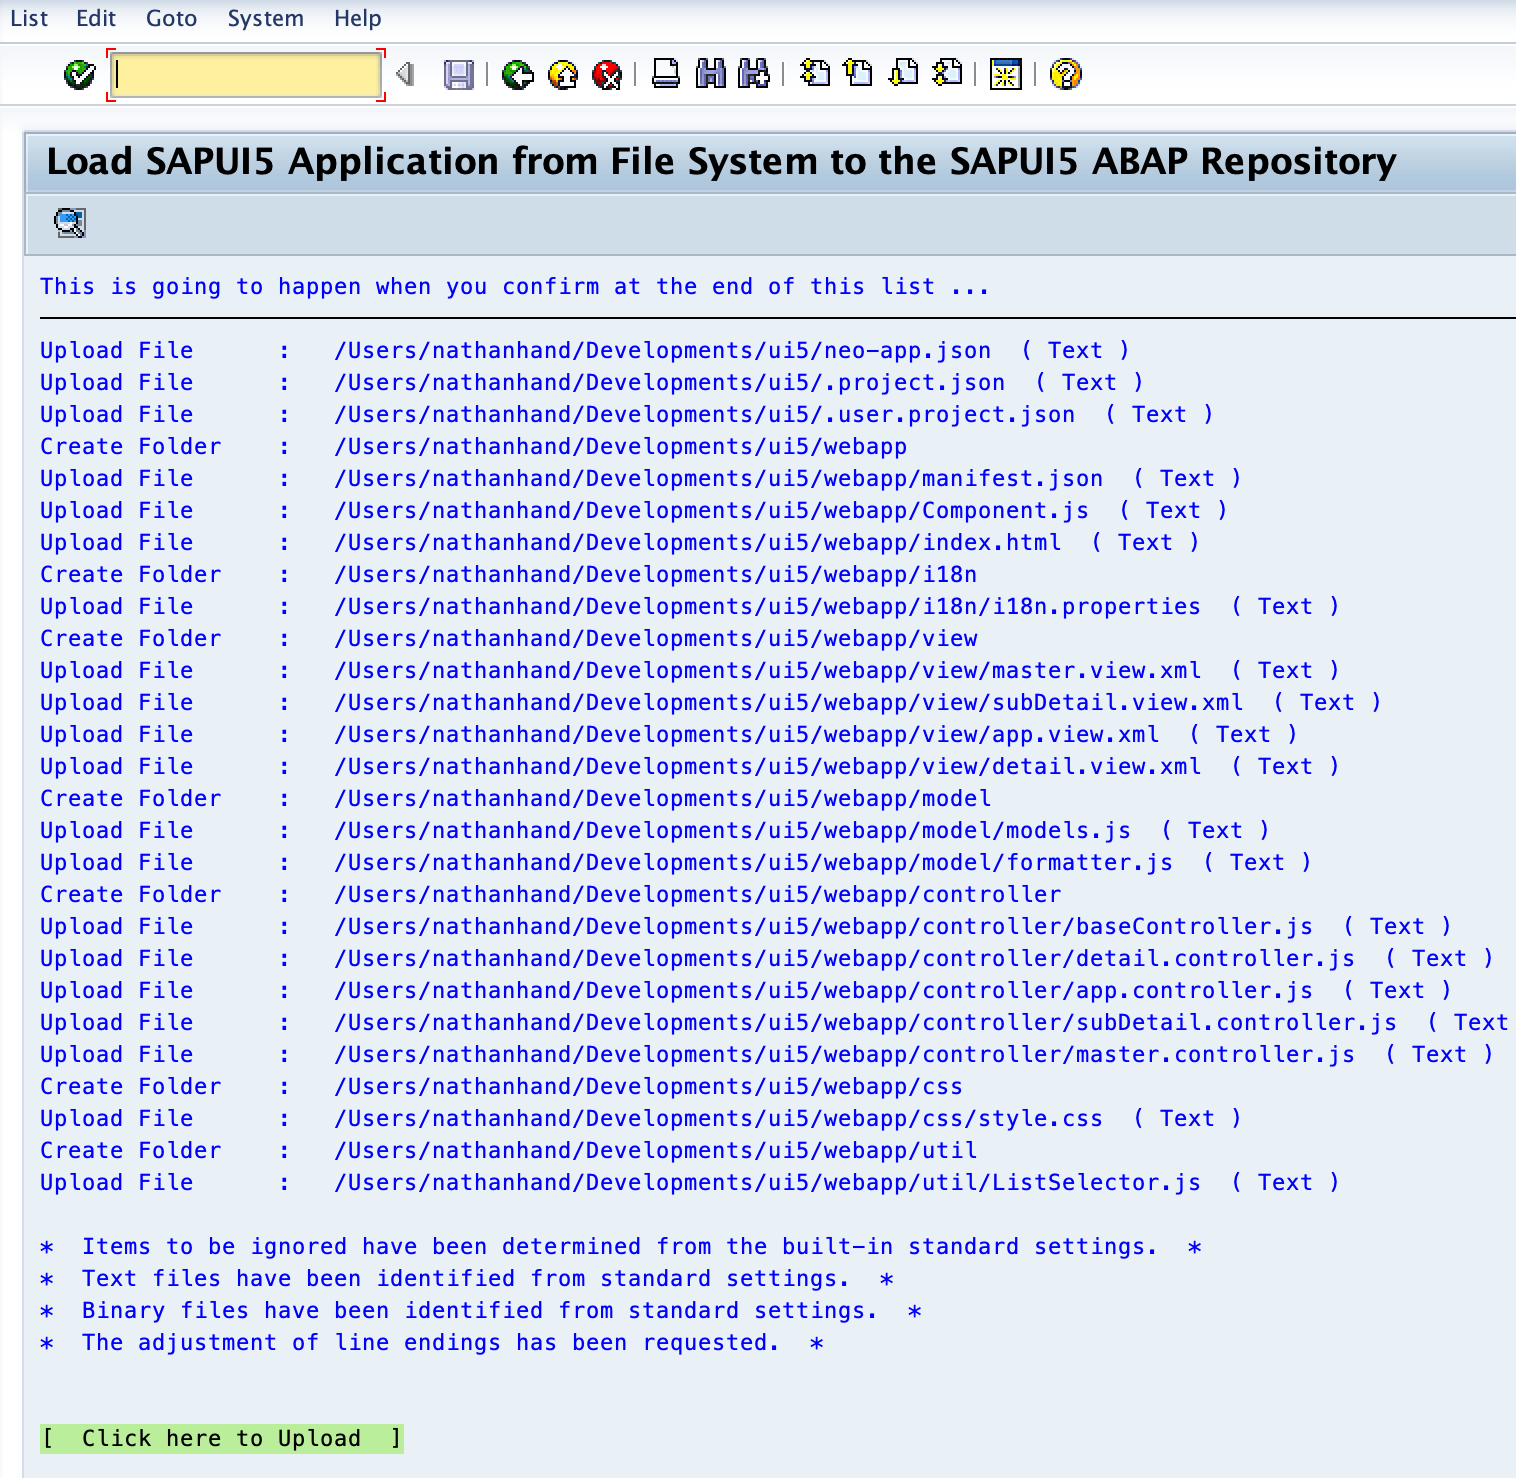Click 'adjustment of line endings' note
Screen dimensions: 1516x1478
click(432, 1342)
